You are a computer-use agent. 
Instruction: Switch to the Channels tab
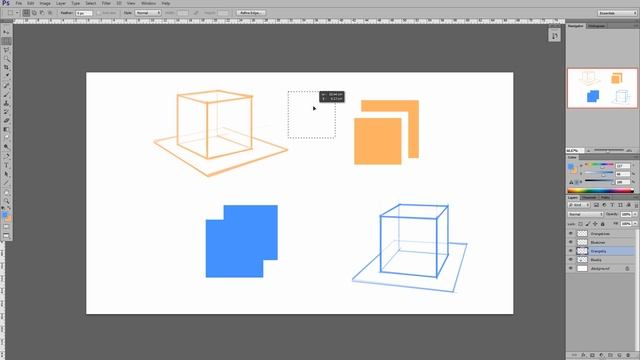[x=589, y=198]
